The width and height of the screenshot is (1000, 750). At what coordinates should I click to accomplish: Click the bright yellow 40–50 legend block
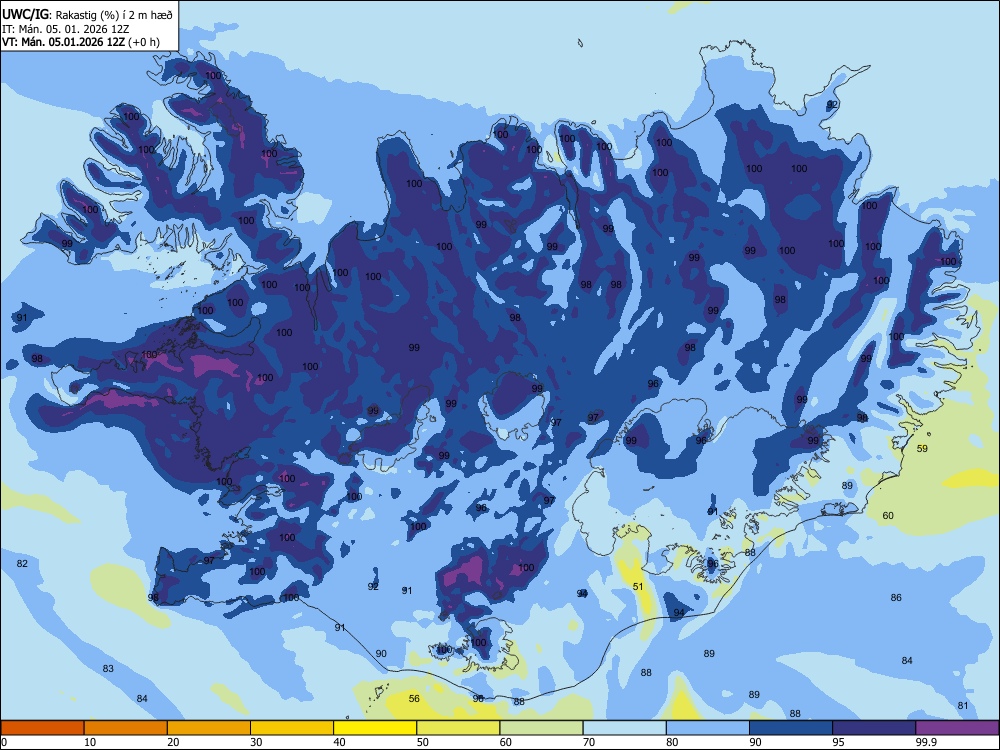pyautogui.click(x=375, y=728)
